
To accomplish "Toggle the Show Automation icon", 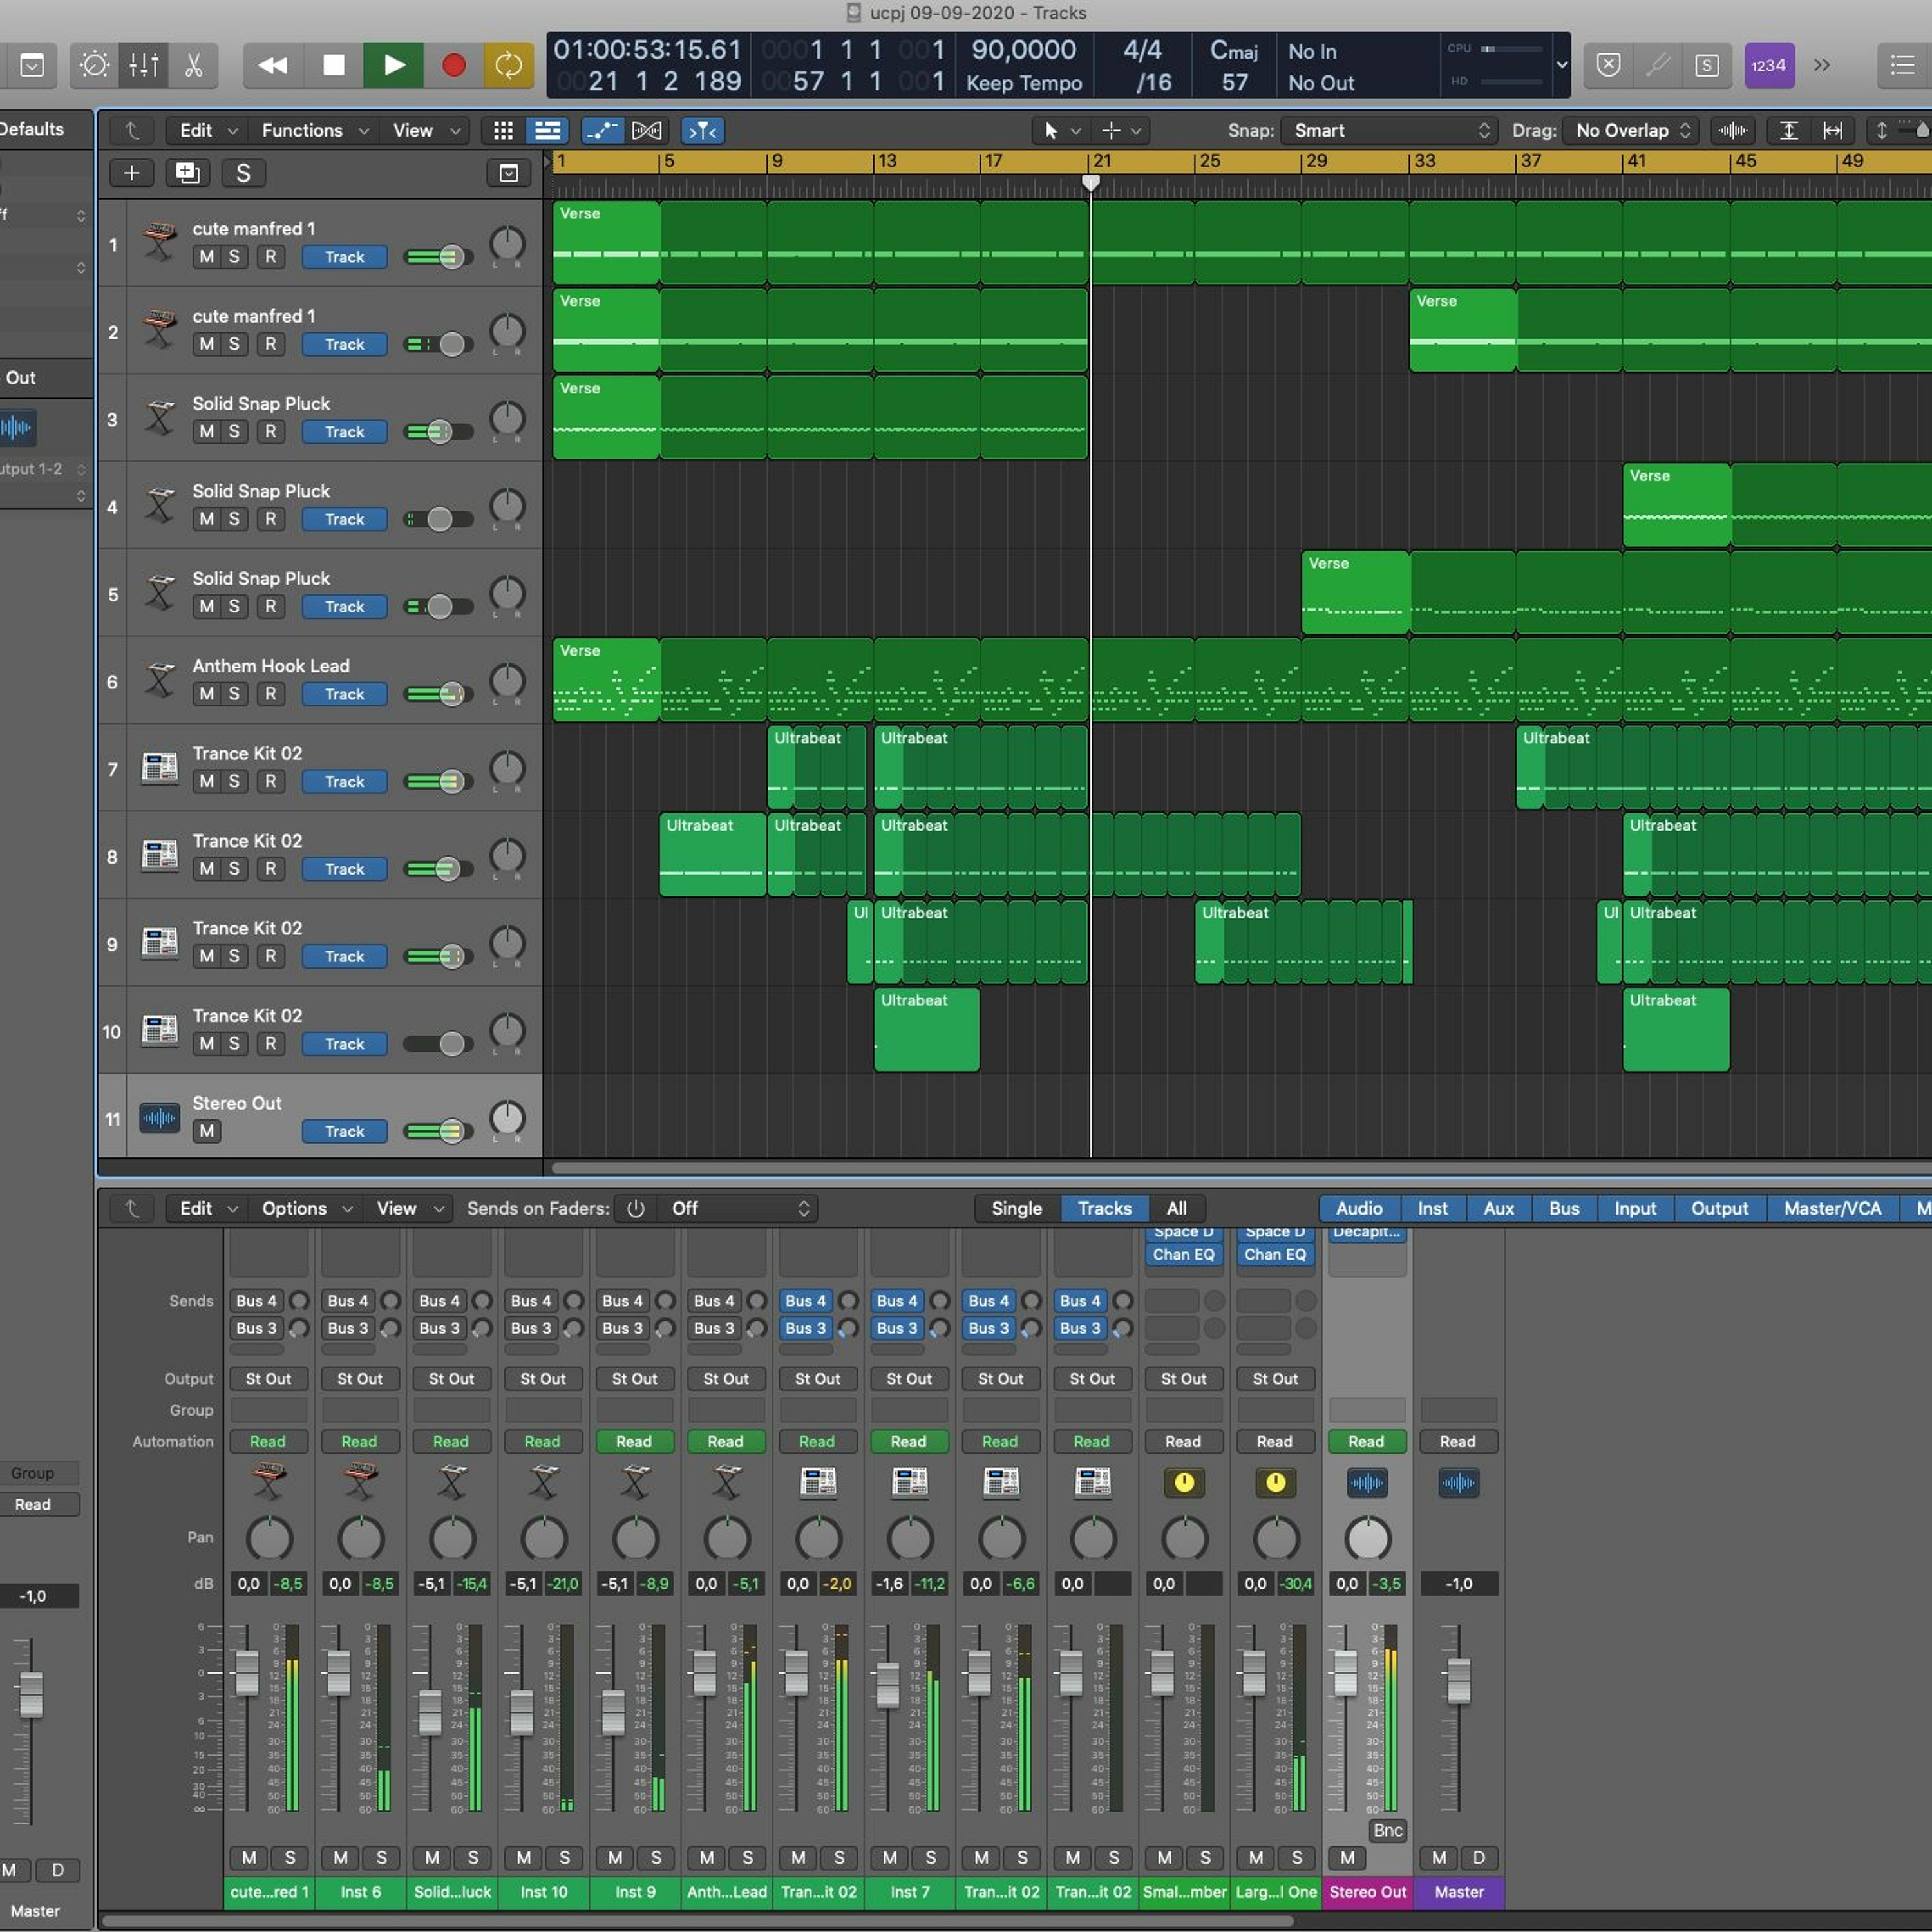I will click(x=602, y=130).
